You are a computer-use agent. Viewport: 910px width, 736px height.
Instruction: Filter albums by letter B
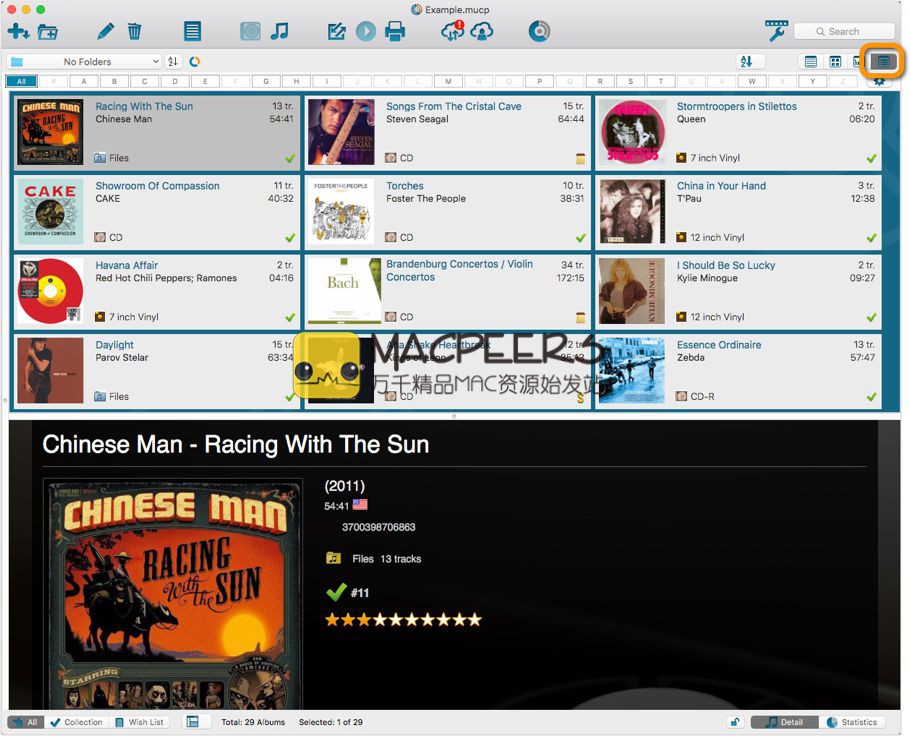pos(114,81)
